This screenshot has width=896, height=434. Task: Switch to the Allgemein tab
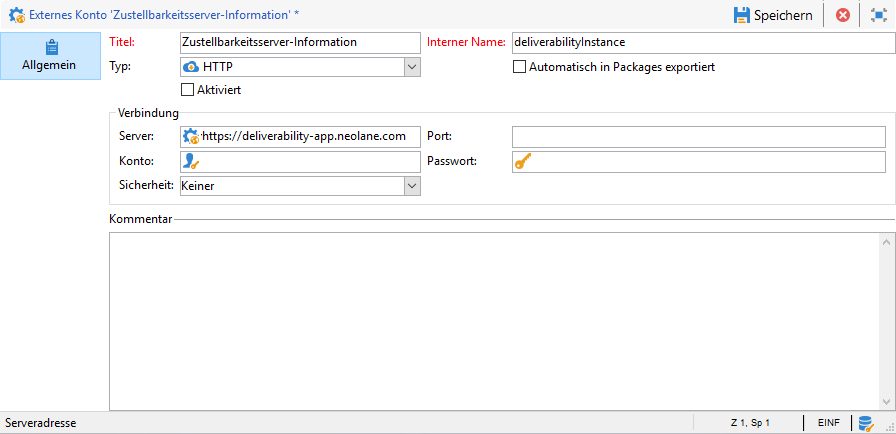click(x=49, y=56)
